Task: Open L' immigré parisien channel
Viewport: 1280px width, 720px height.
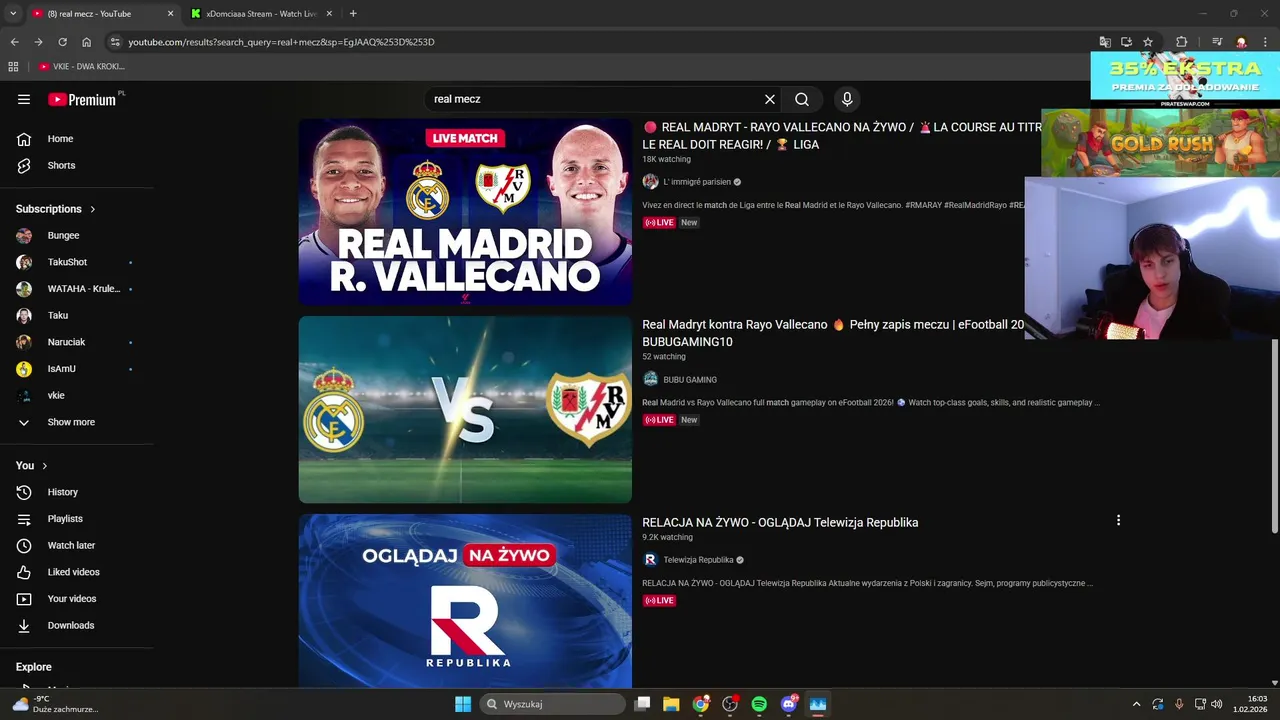Action: pyautogui.click(x=697, y=182)
